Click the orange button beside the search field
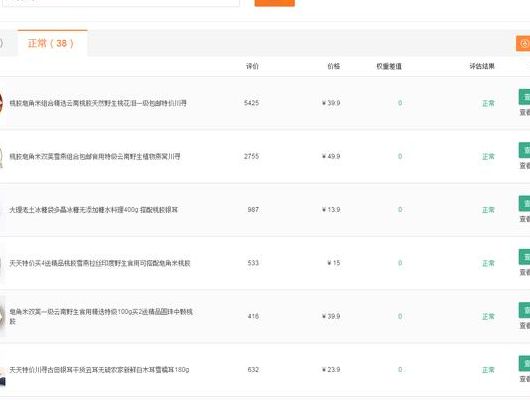 (x=274, y=3)
